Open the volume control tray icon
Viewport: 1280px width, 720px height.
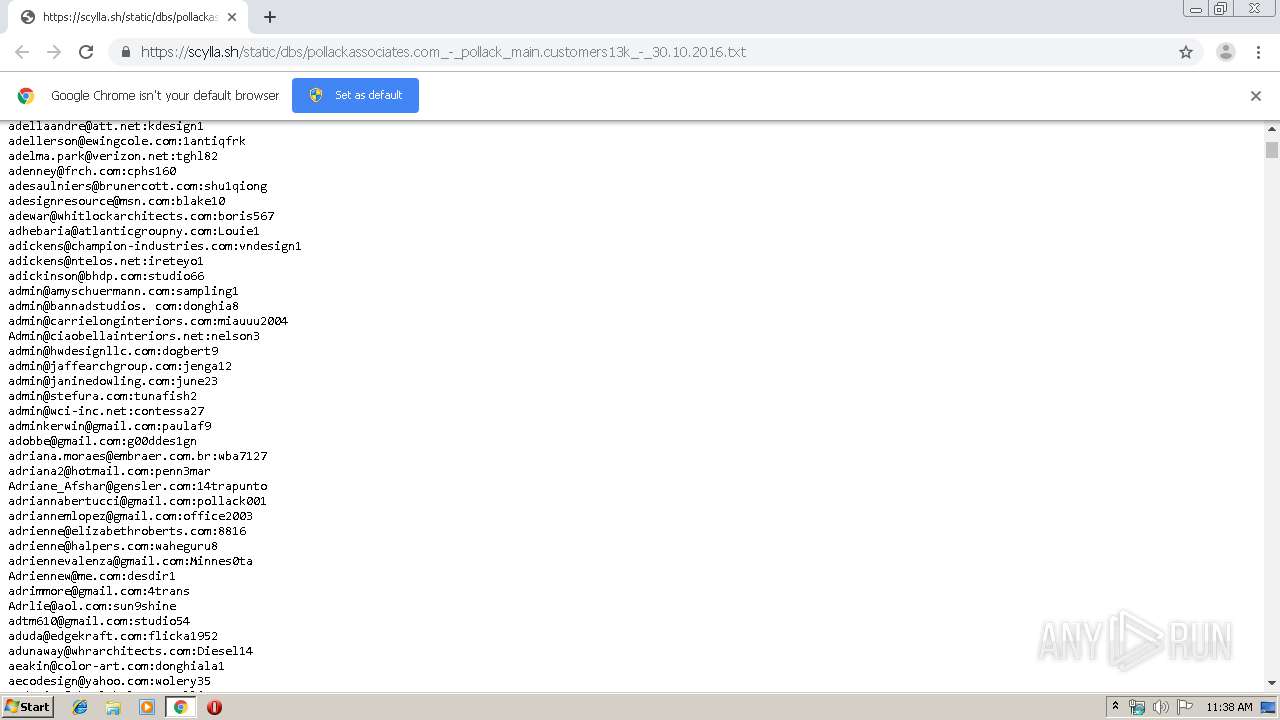click(1160, 707)
